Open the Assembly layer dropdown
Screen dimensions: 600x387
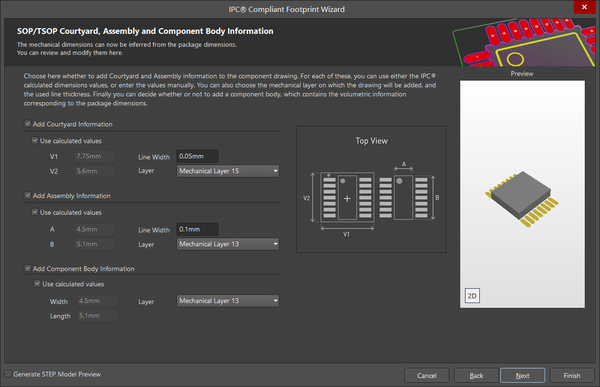click(x=228, y=244)
